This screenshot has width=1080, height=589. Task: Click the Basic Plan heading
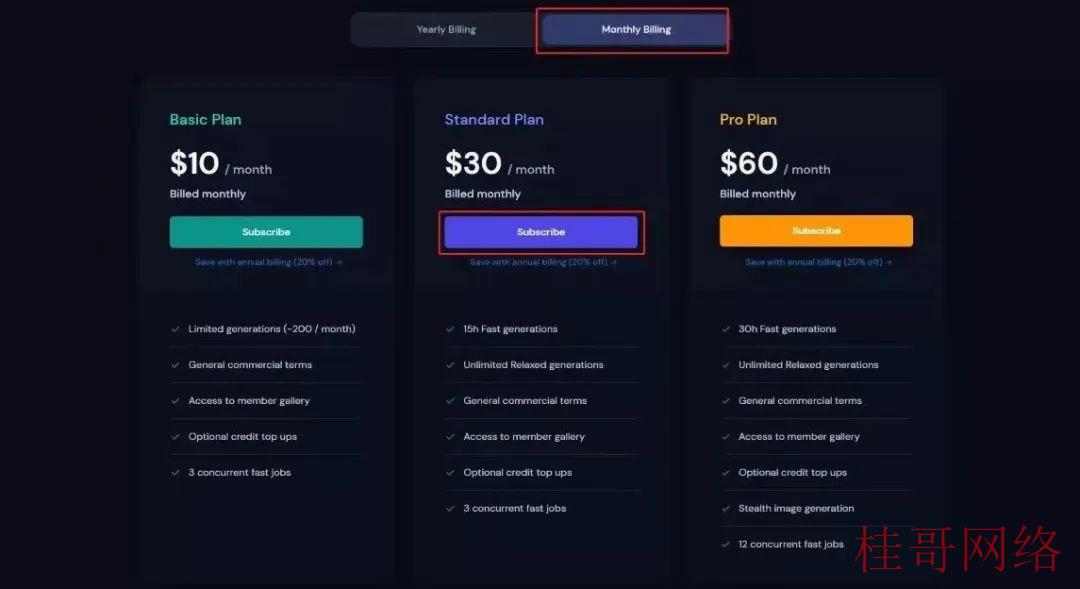click(205, 120)
